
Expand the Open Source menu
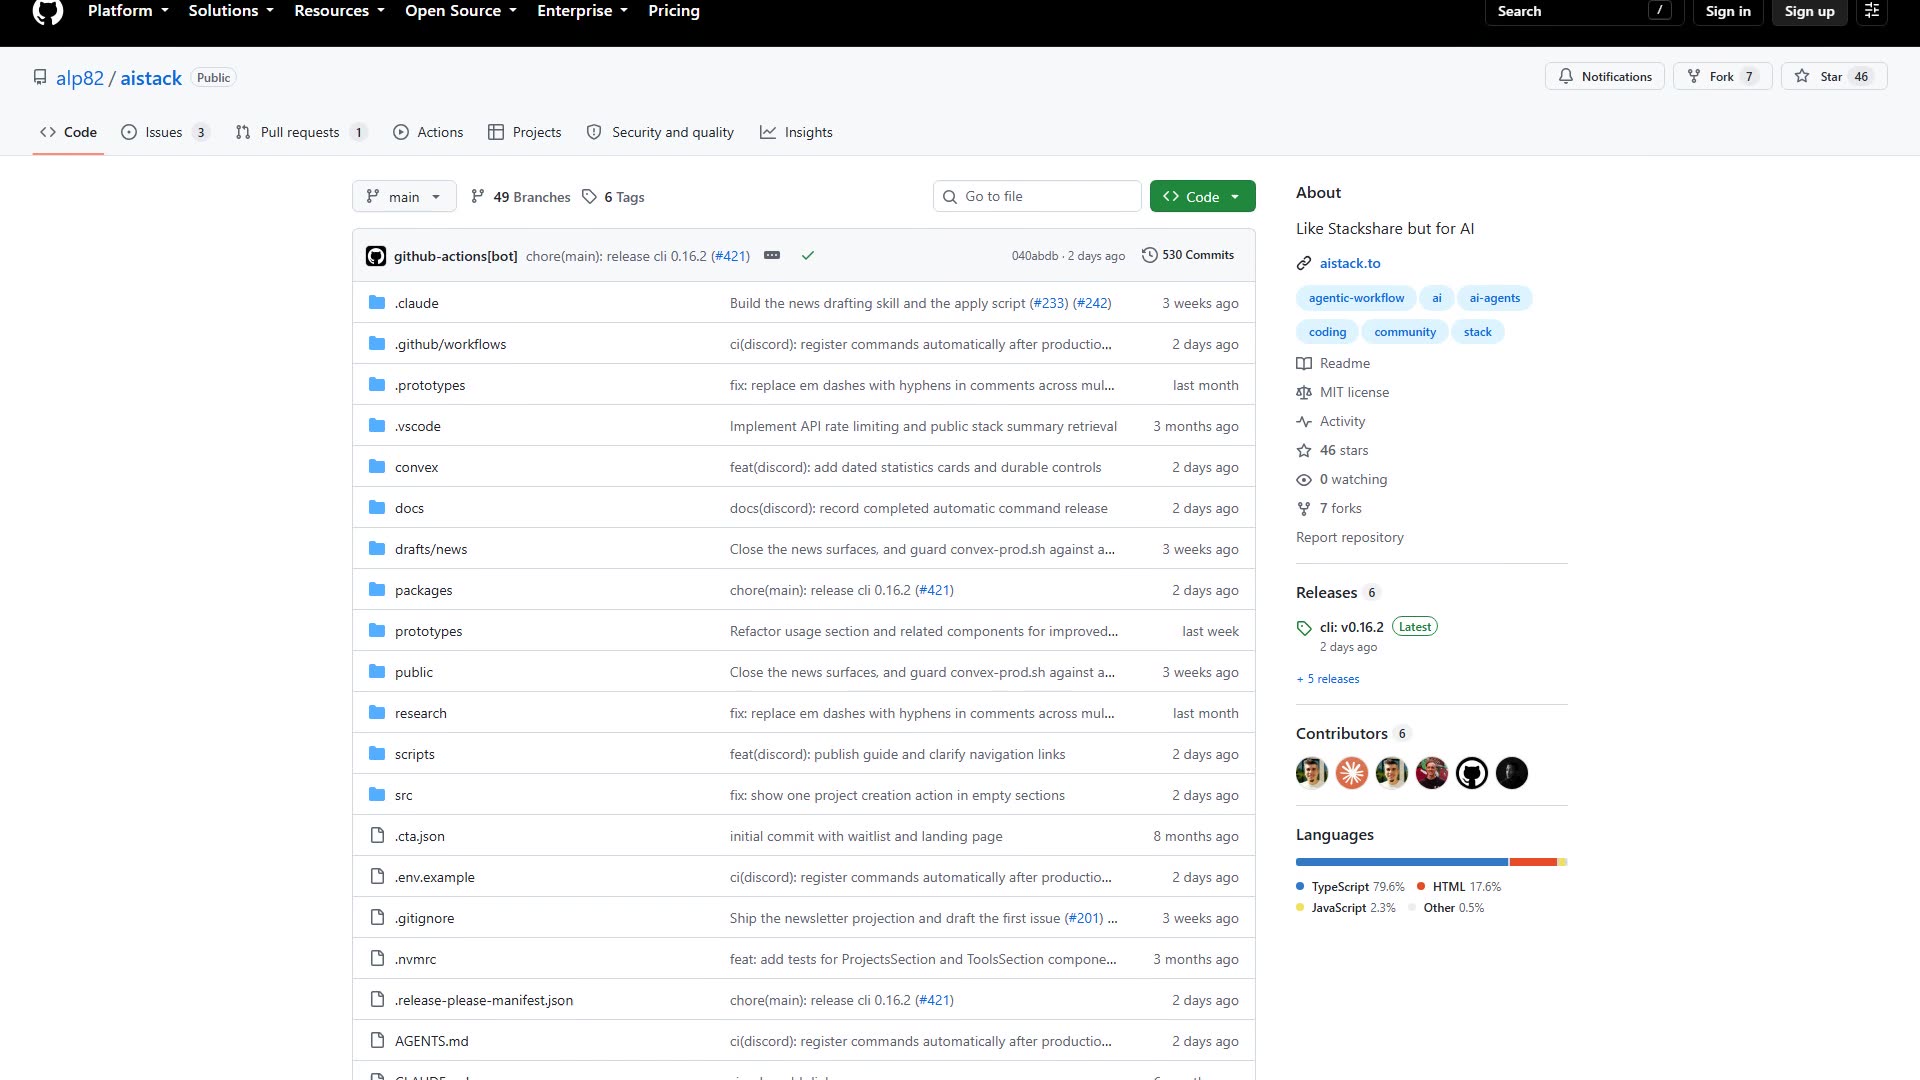461,11
